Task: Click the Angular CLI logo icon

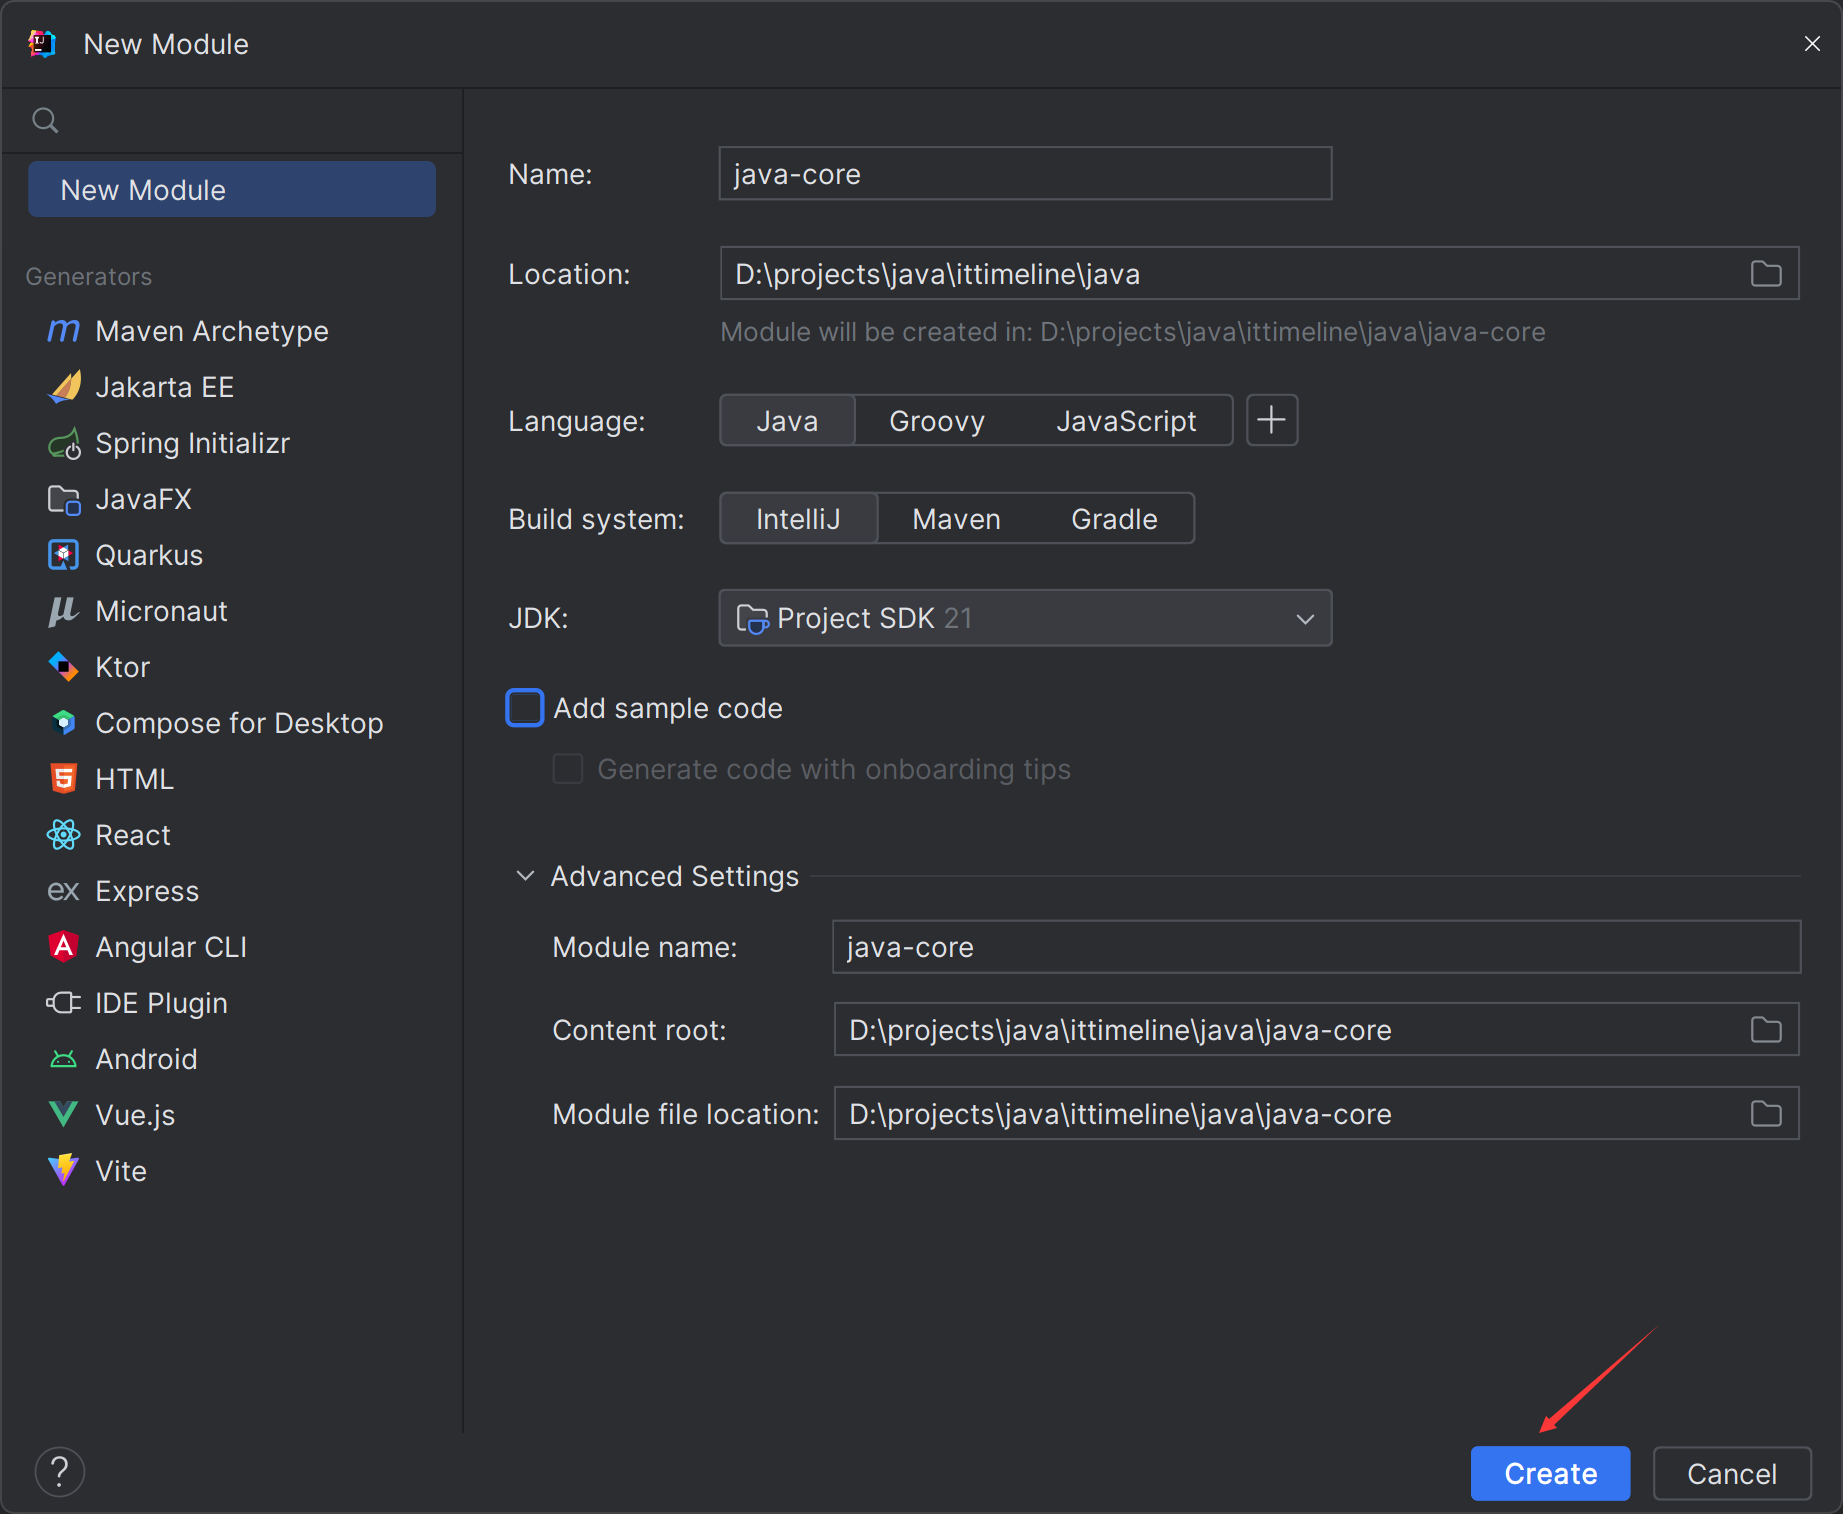Action: pos(64,947)
